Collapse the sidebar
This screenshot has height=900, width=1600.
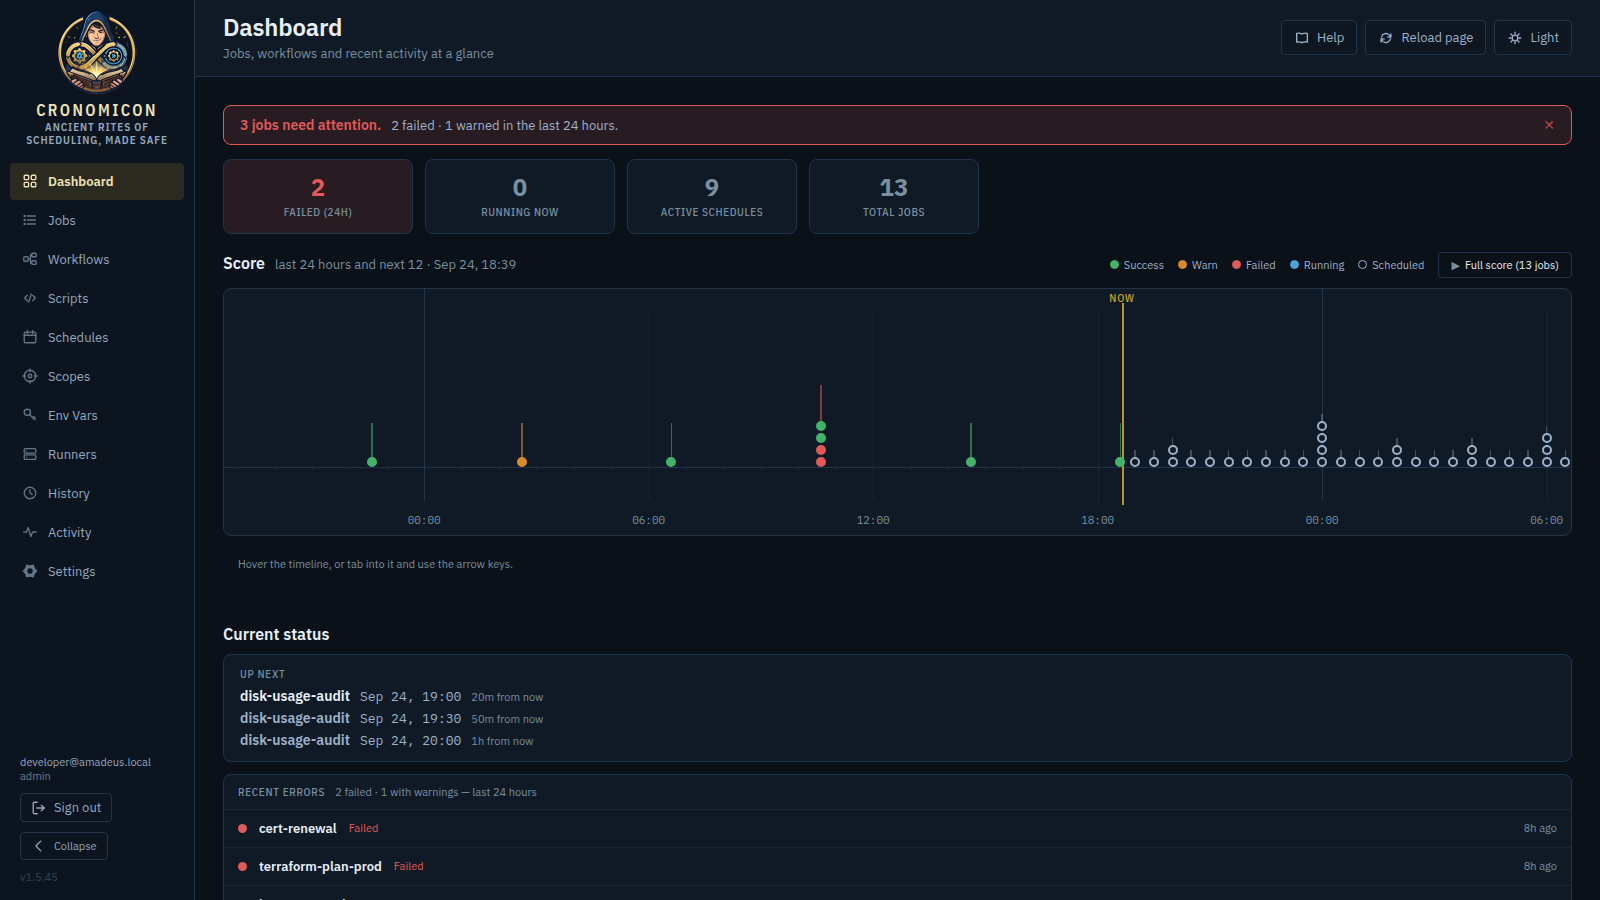(64, 846)
